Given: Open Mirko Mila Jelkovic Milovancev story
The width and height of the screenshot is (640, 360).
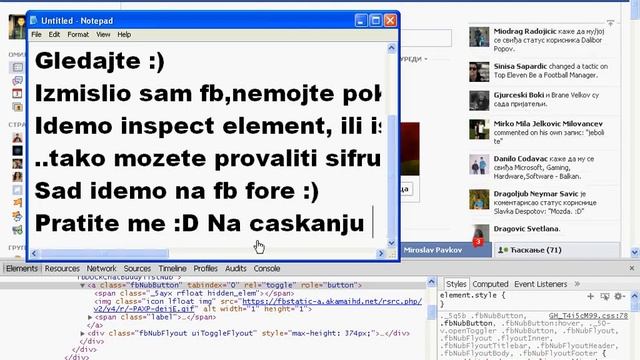Looking at the screenshot, I should coord(543,132).
